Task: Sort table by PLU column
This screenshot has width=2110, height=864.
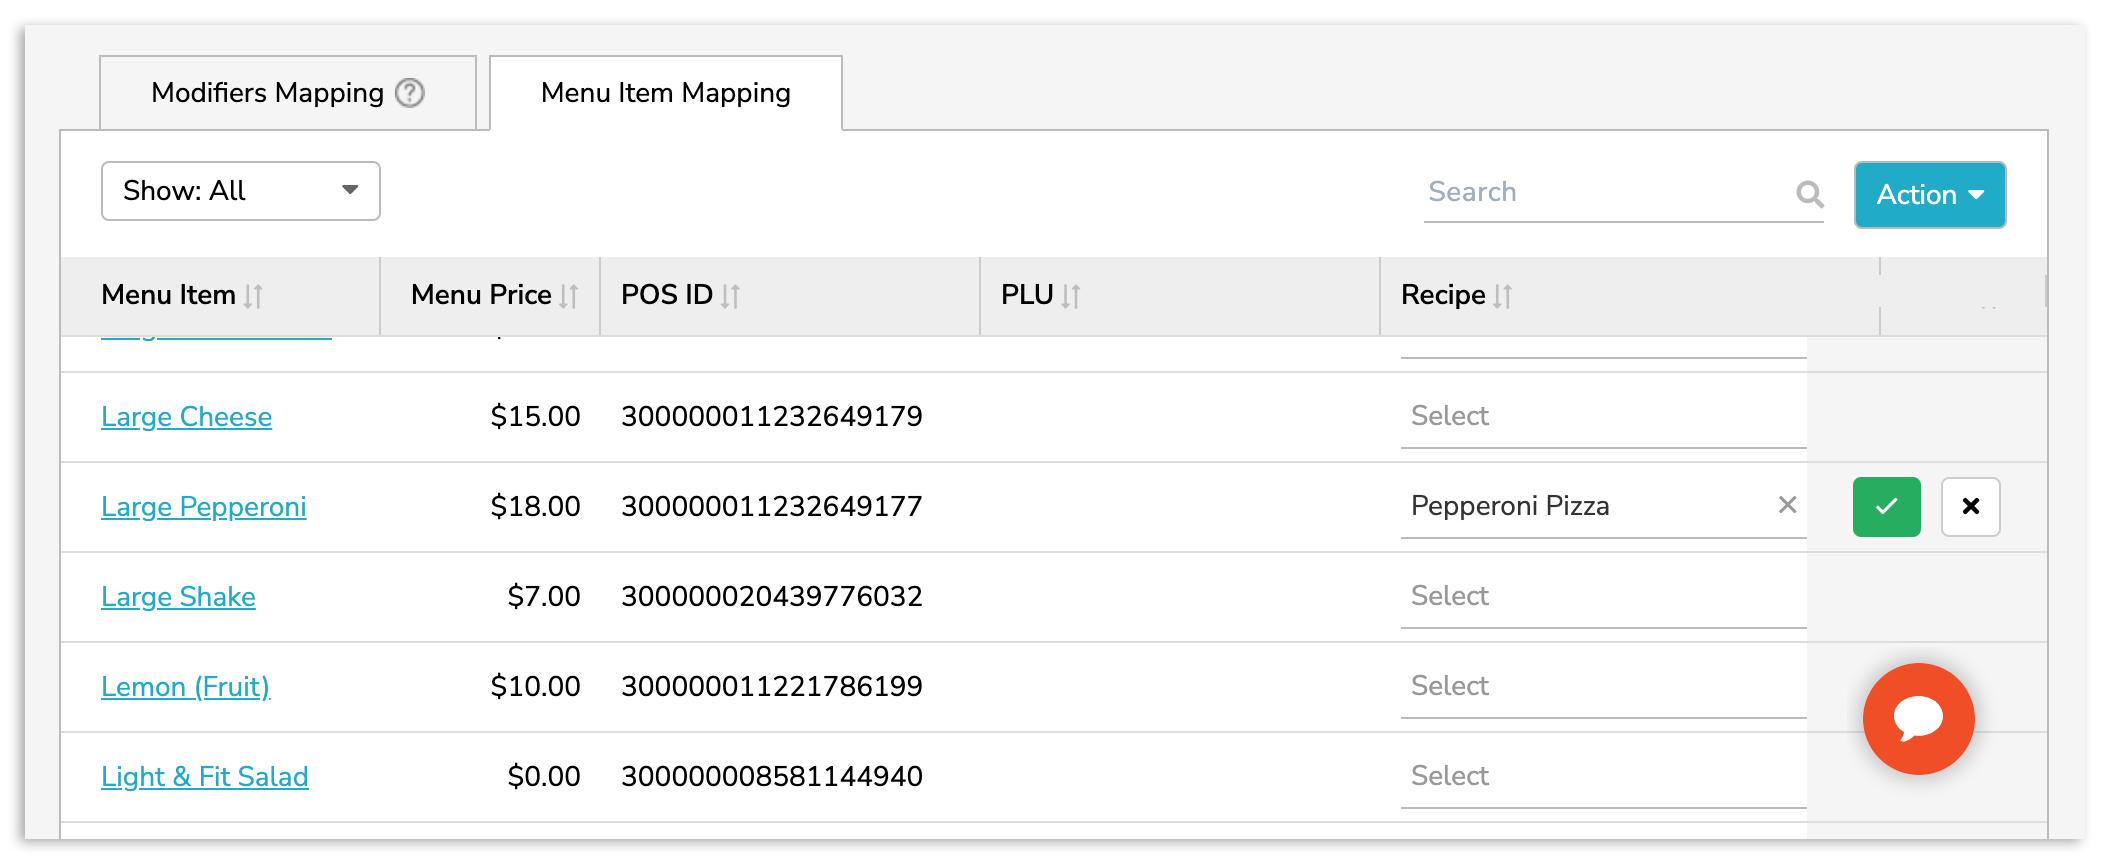Action: click(x=1070, y=296)
